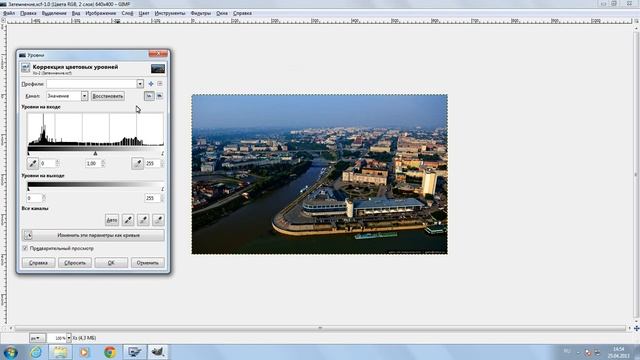Click the input white level field showing 255
Image resolution: width=640 pixels, height=360 pixels.
tap(152, 163)
